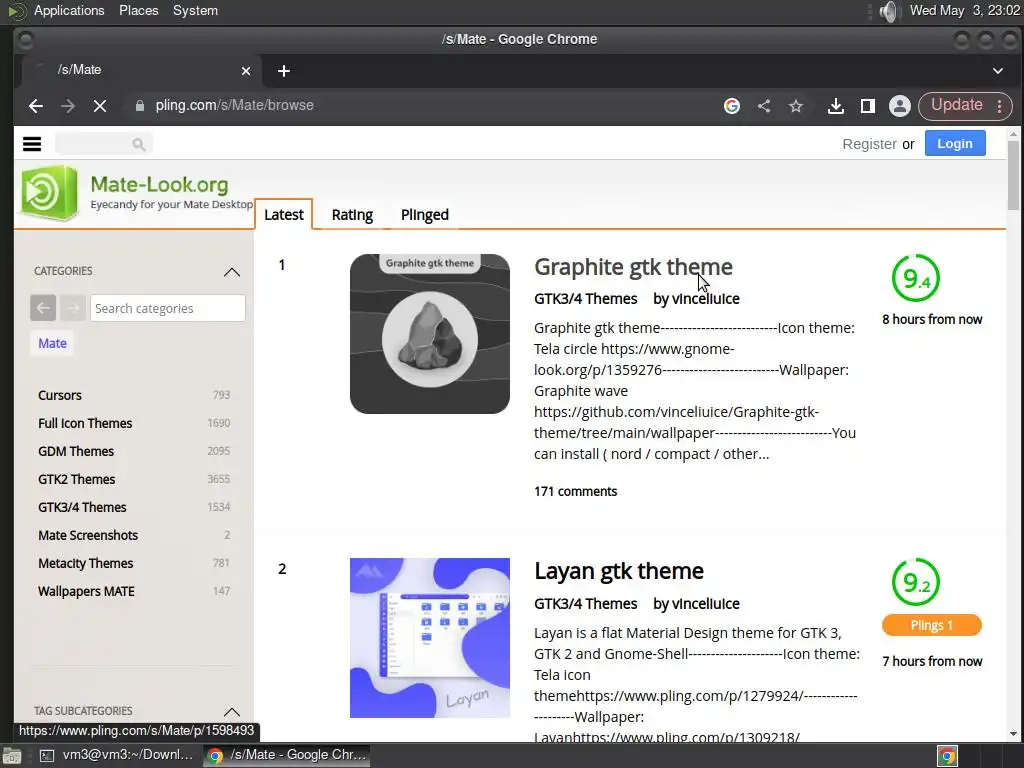
Task: Toggle the Chrome side panel
Action: click(x=868, y=106)
